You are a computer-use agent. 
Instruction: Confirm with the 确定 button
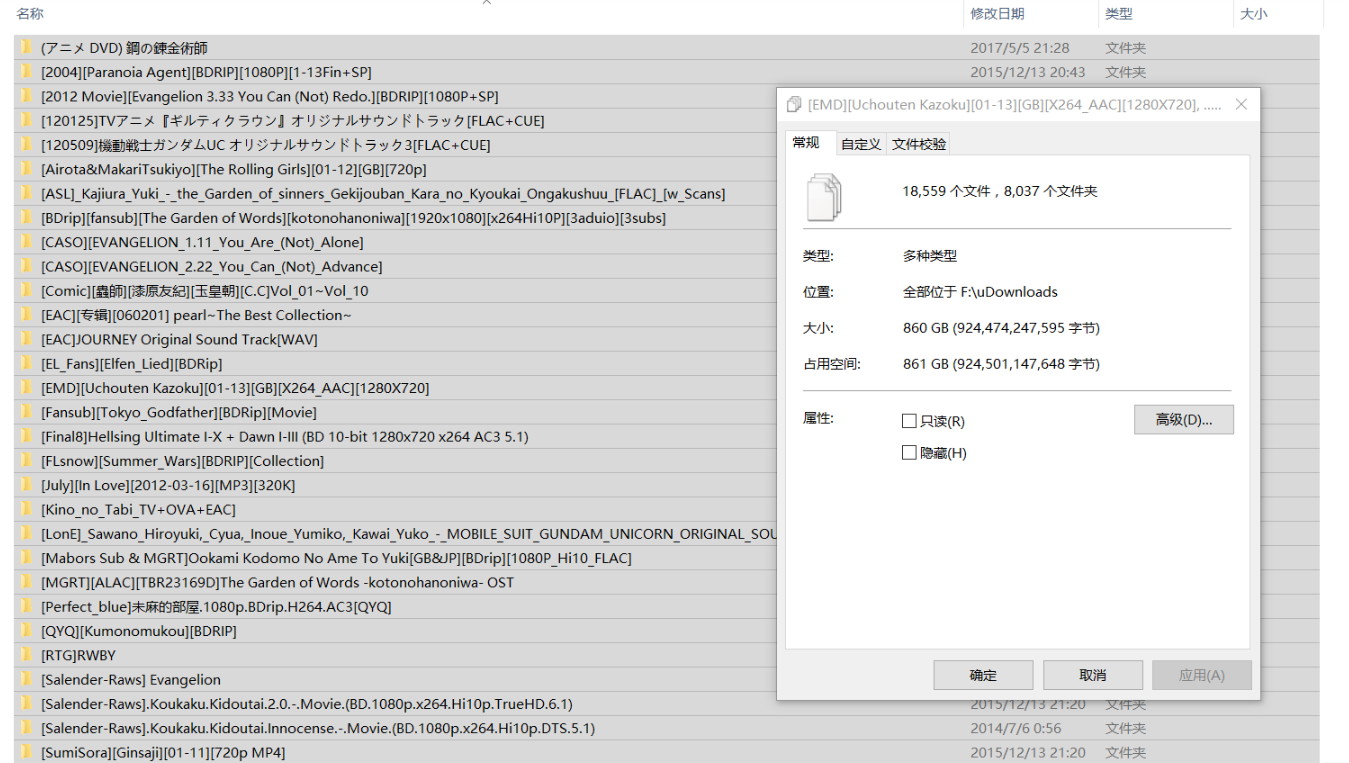pos(983,675)
